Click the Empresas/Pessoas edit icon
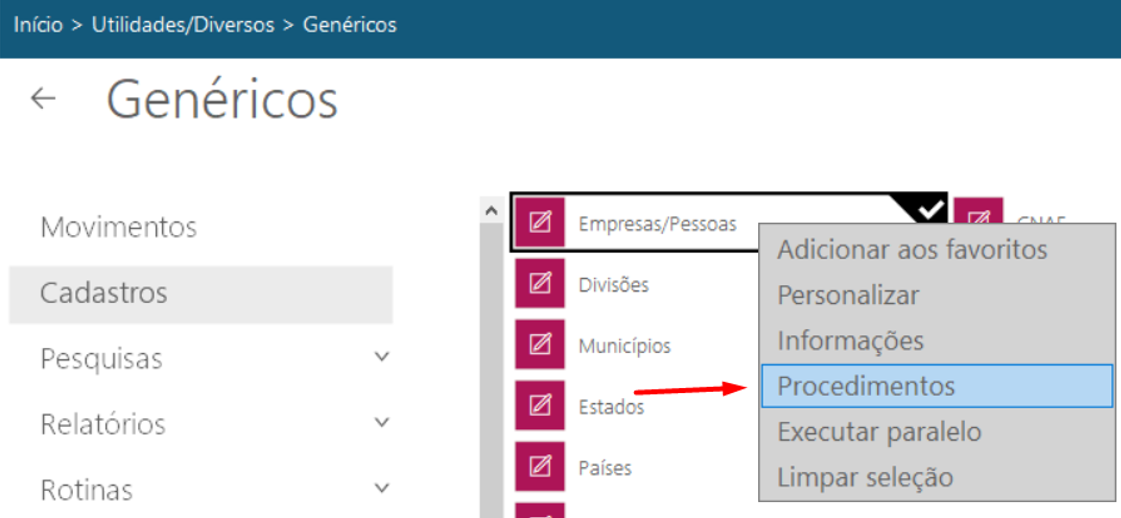 540,223
